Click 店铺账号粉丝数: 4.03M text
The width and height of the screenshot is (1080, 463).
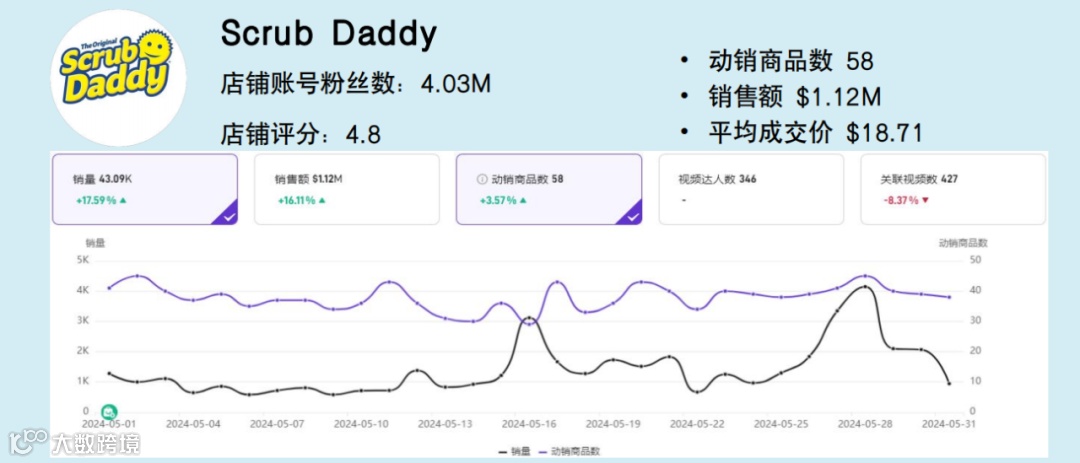tap(355, 85)
